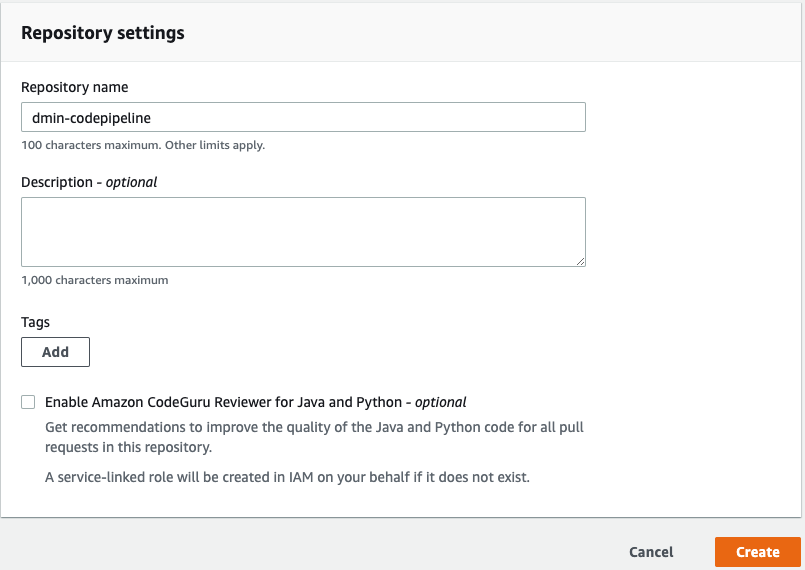
Task: Grab the Description box resize handle
Action: click(580, 261)
